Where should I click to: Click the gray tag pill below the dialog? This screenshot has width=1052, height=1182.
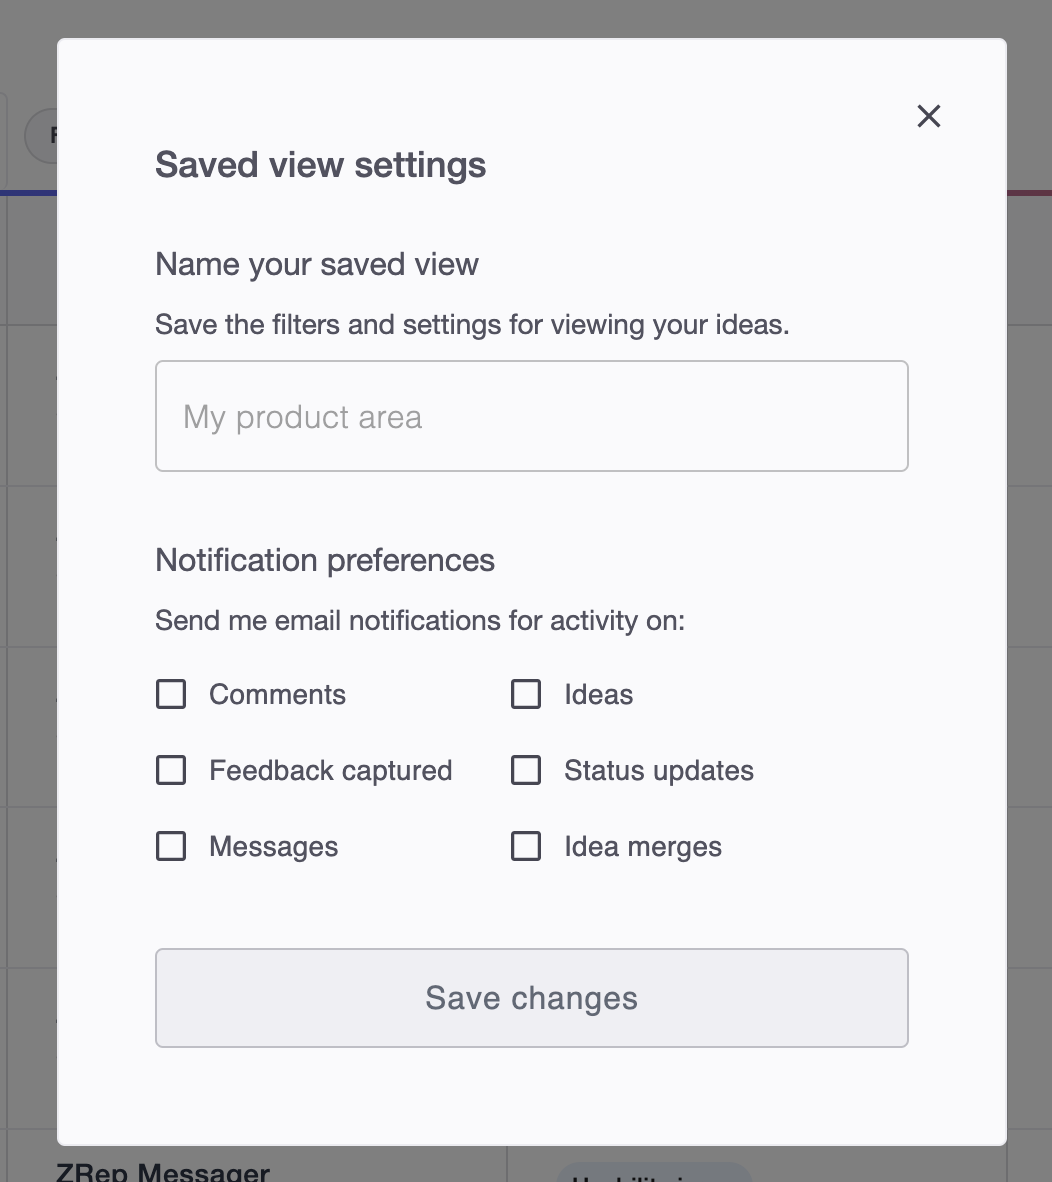655,1173
